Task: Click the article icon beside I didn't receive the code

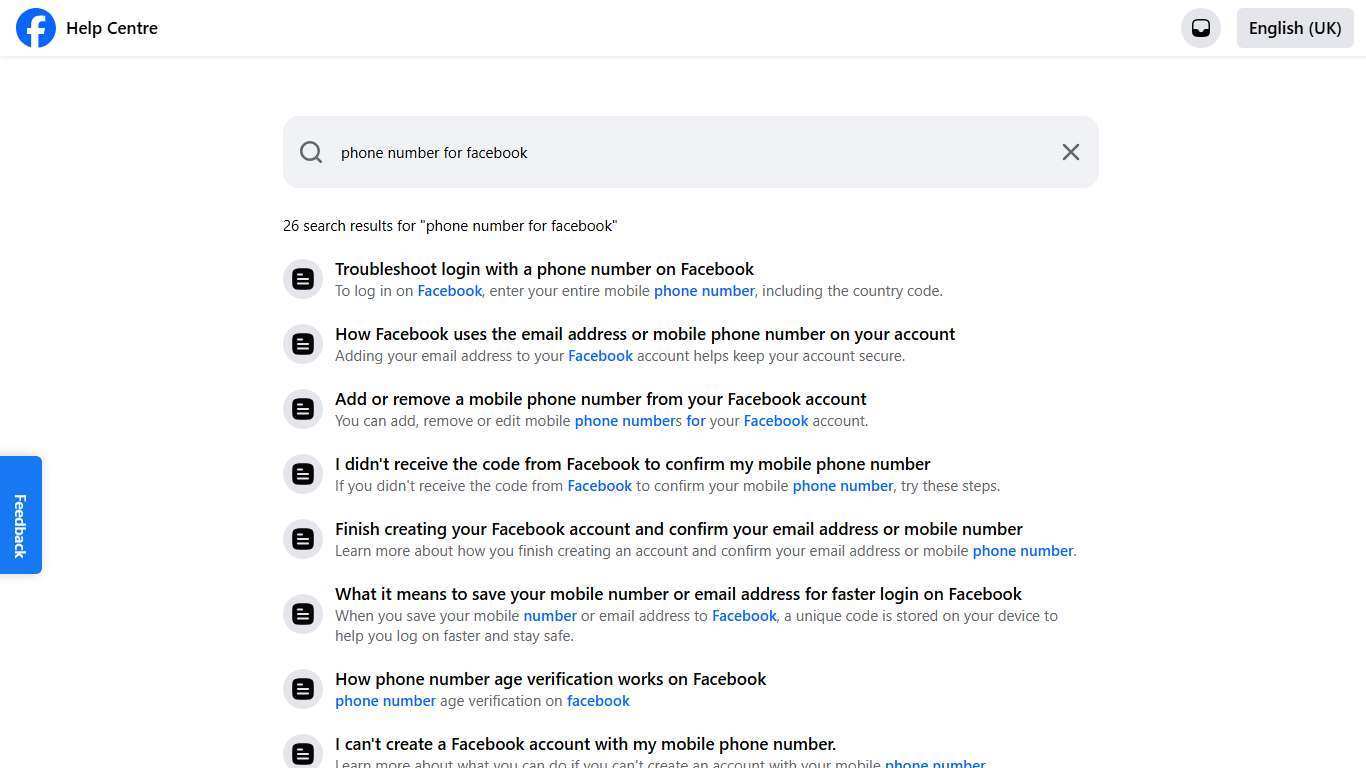Action: (303, 474)
